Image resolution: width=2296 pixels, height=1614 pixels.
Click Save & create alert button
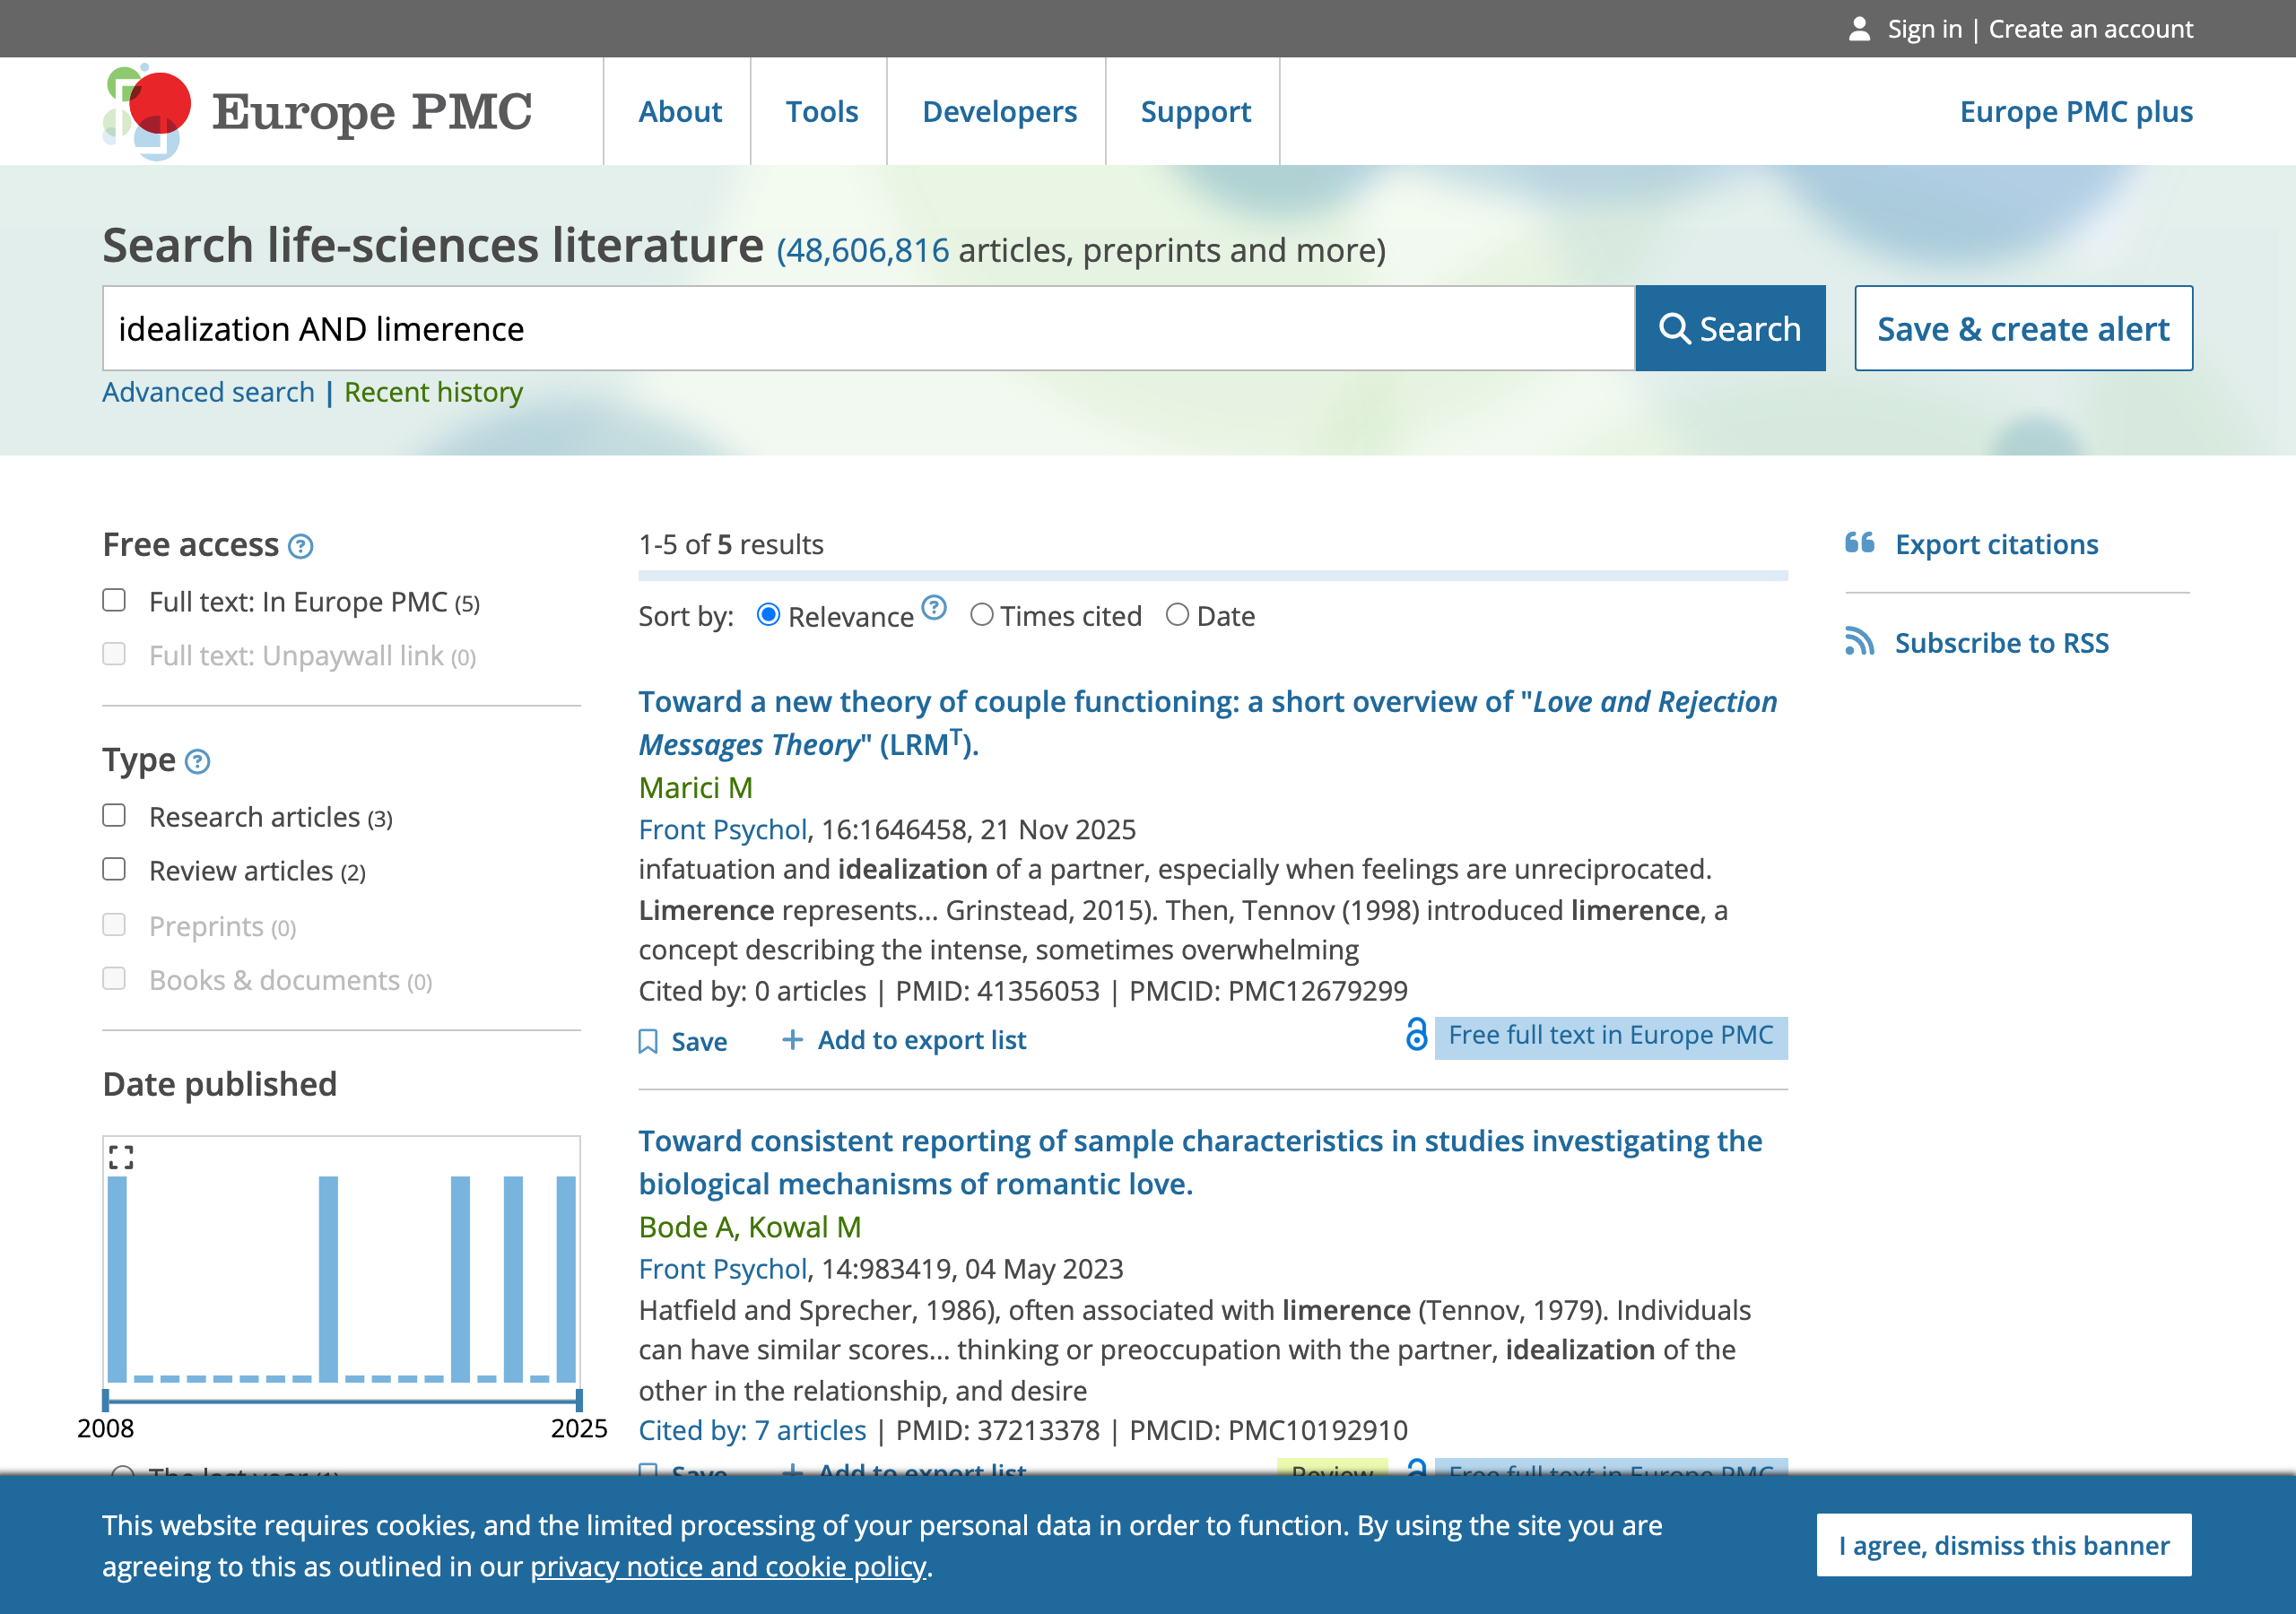[x=2023, y=329]
